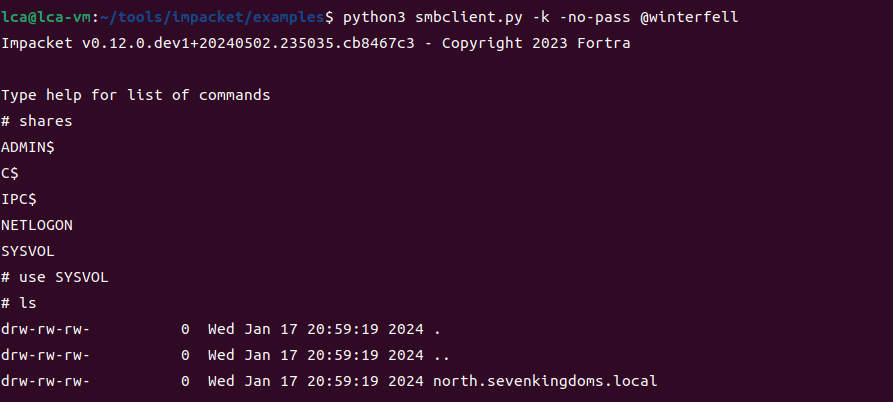The image size is (893, 402).
Task: Click permissions string on north.sevenkingdoms.local row
Action: click(46, 381)
